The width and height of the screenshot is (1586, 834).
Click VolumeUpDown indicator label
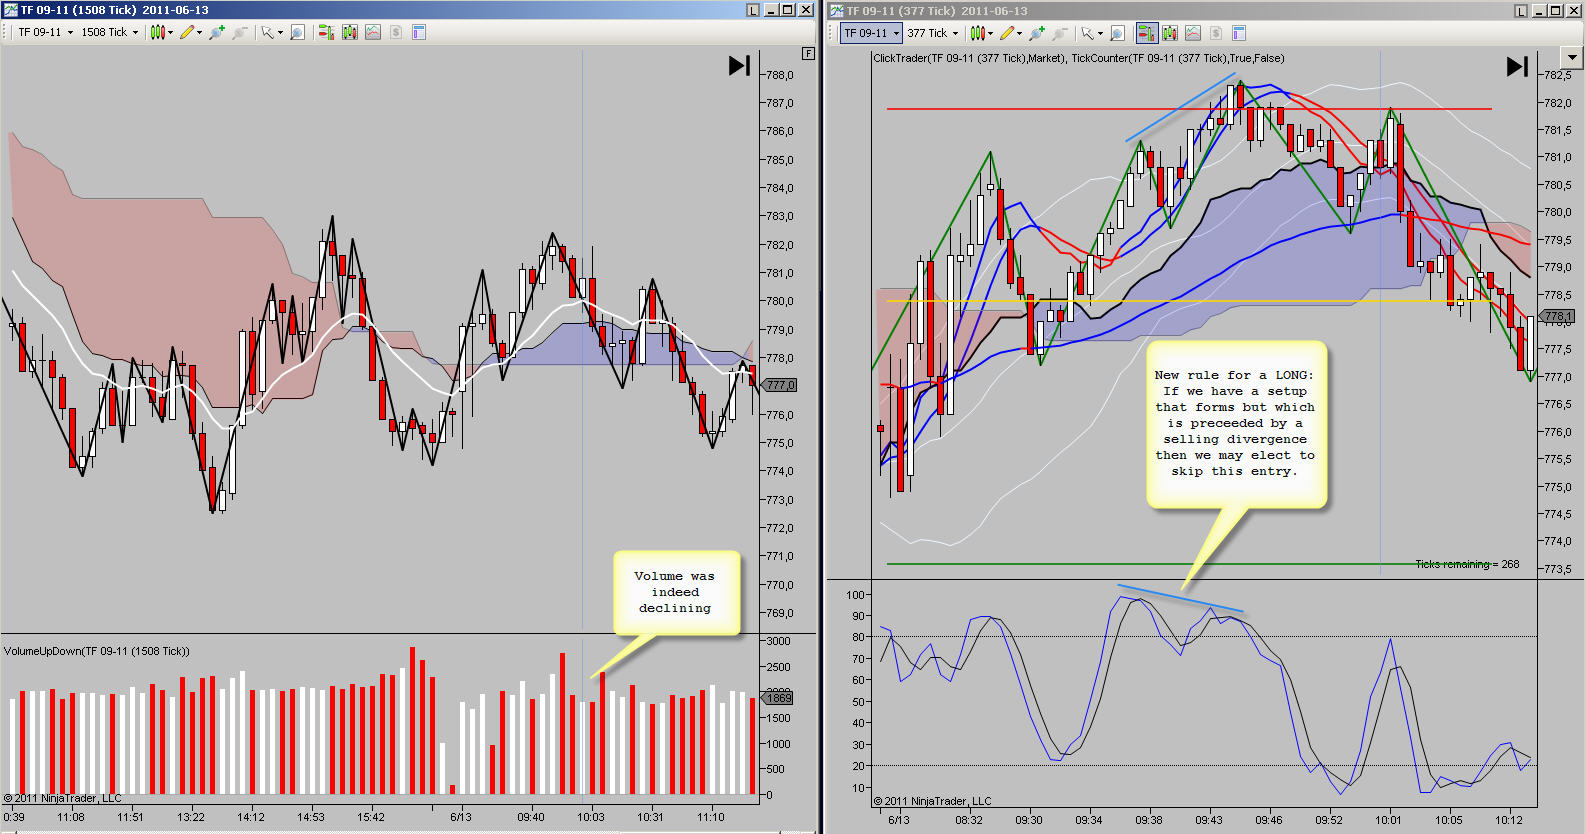point(96,651)
